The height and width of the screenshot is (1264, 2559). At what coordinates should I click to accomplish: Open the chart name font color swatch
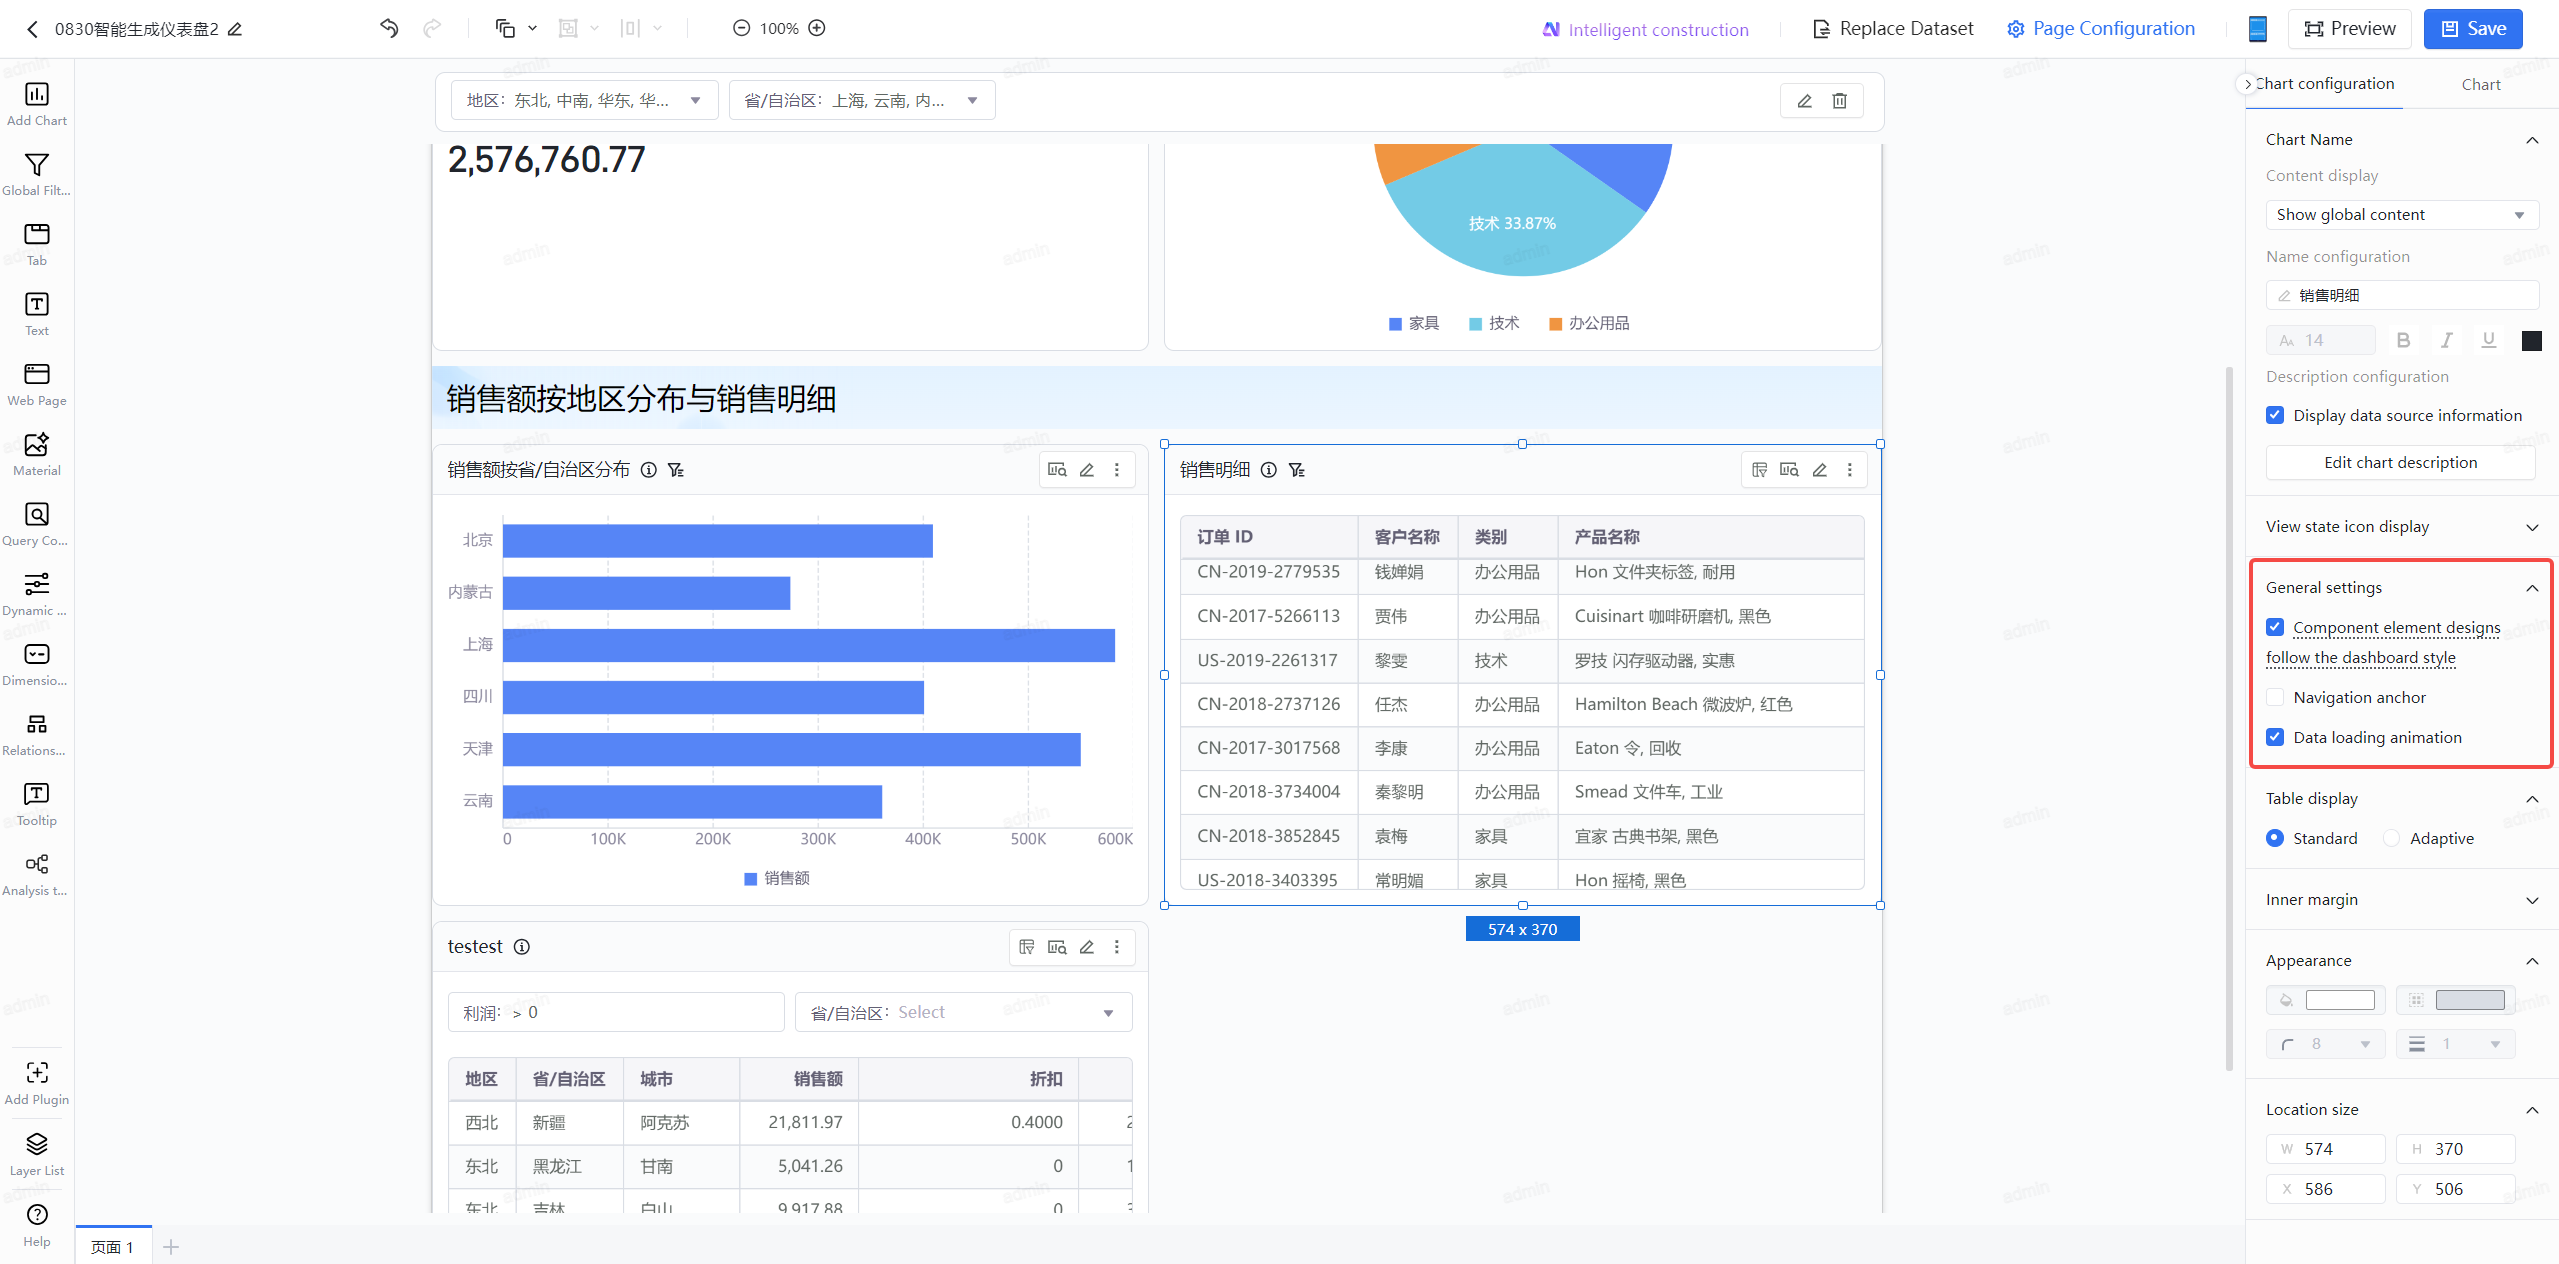(x=2531, y=341)
